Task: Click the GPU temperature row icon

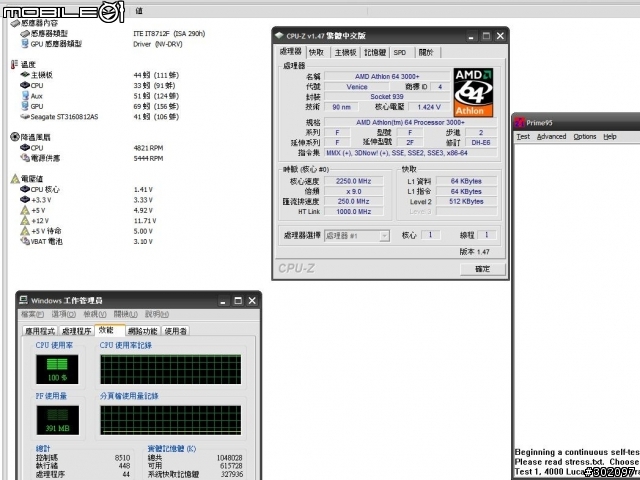Action: pos(25,106)
